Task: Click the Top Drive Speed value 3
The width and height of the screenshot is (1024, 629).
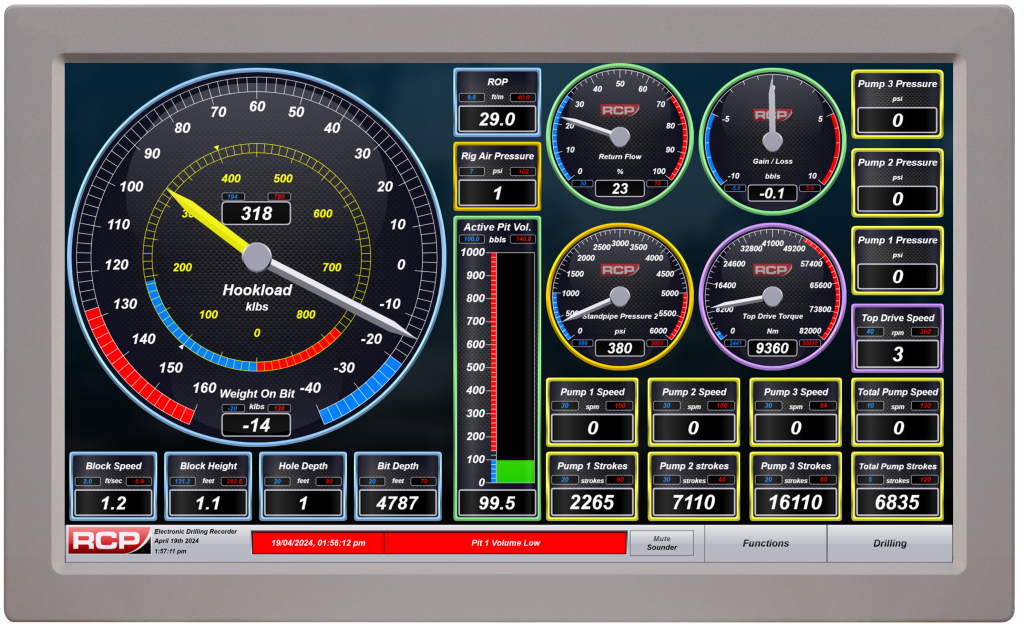Action: (x=897, y=354)
